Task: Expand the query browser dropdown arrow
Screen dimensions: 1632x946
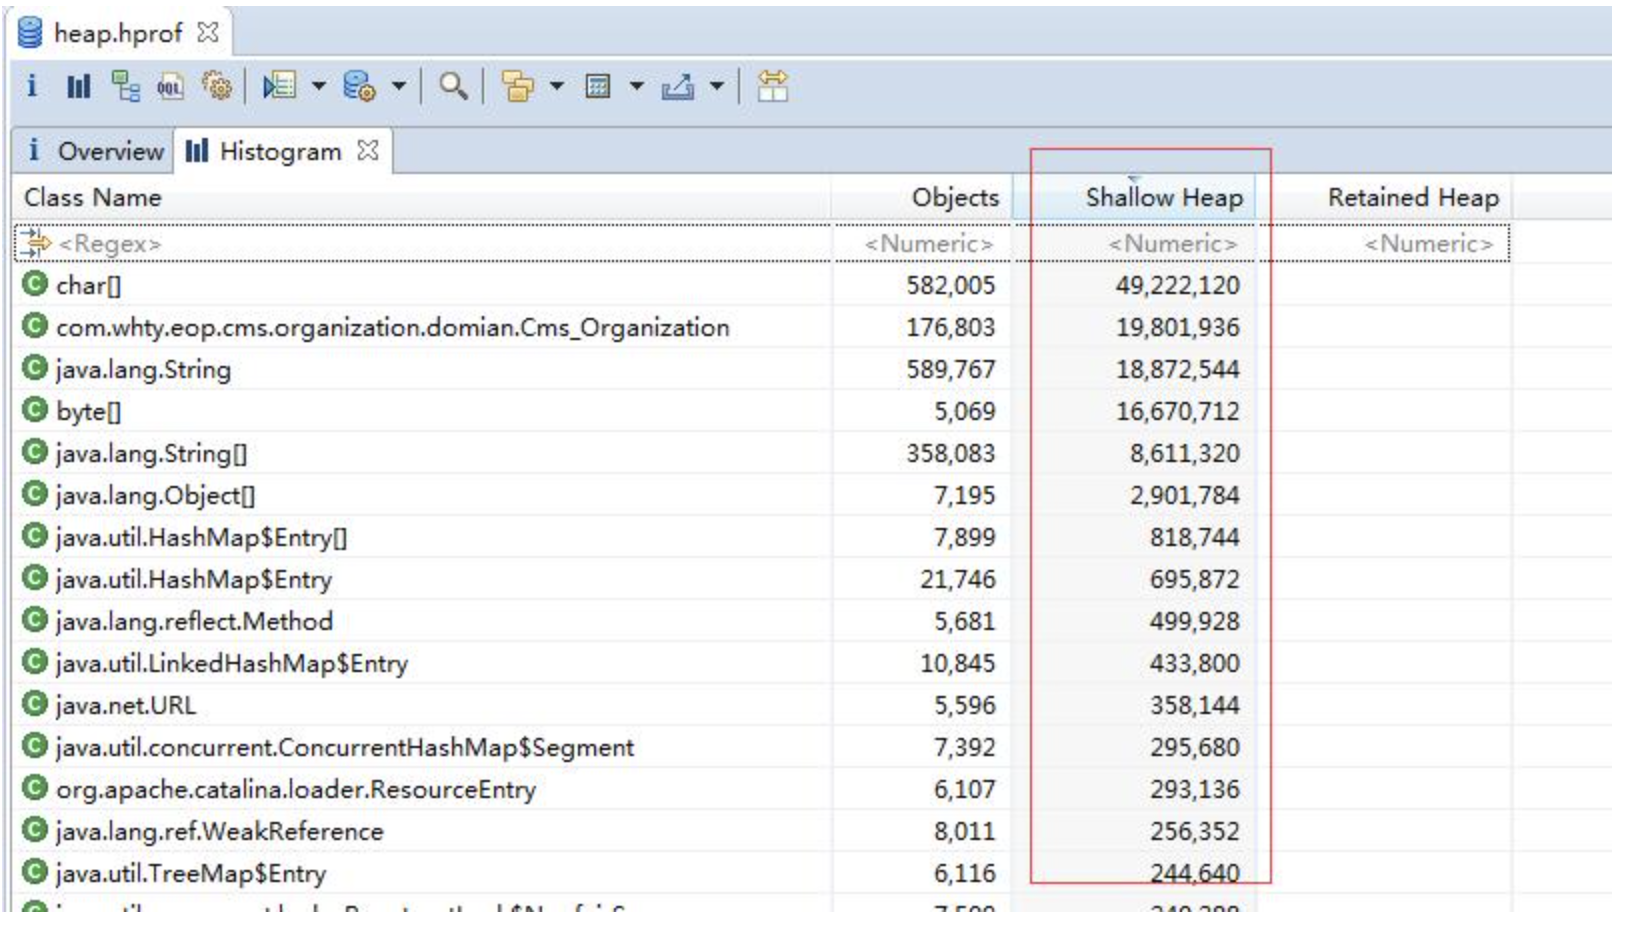Action: coord(398,87)
